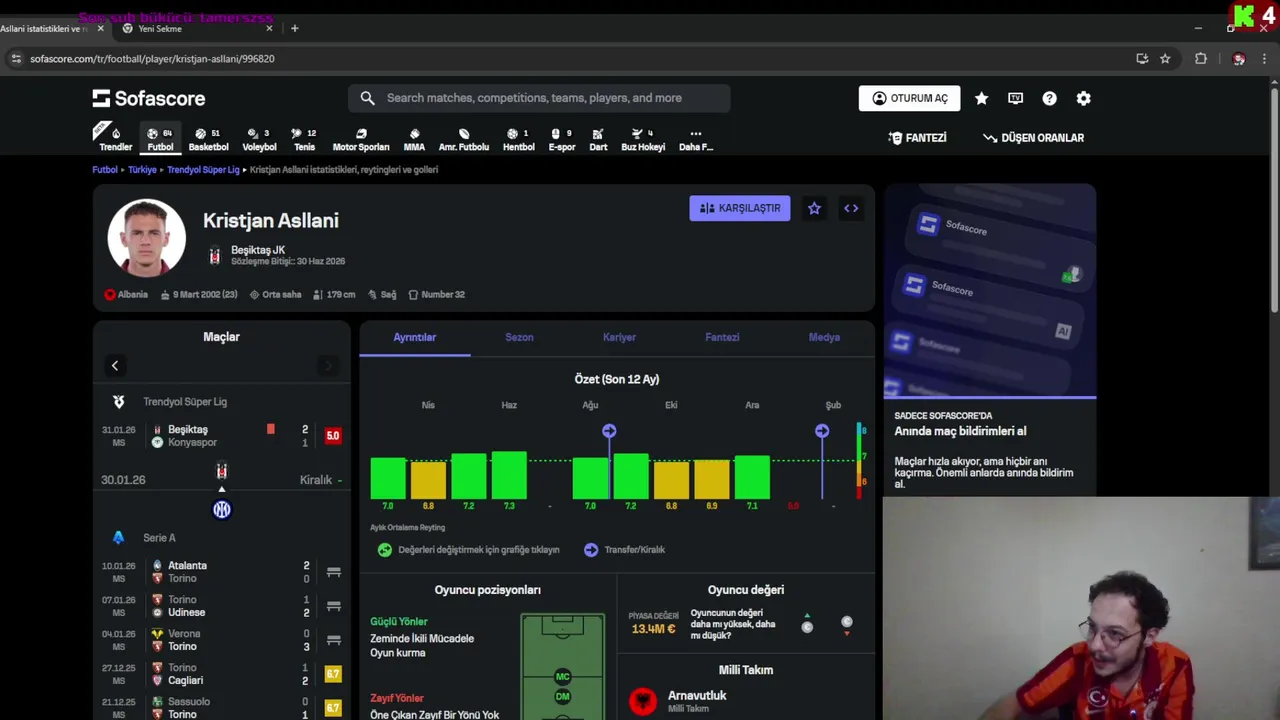Select Hentbol sports category
Image resolution: width=1280 pixels, height=720 pixels.
[x=518, y=139]
